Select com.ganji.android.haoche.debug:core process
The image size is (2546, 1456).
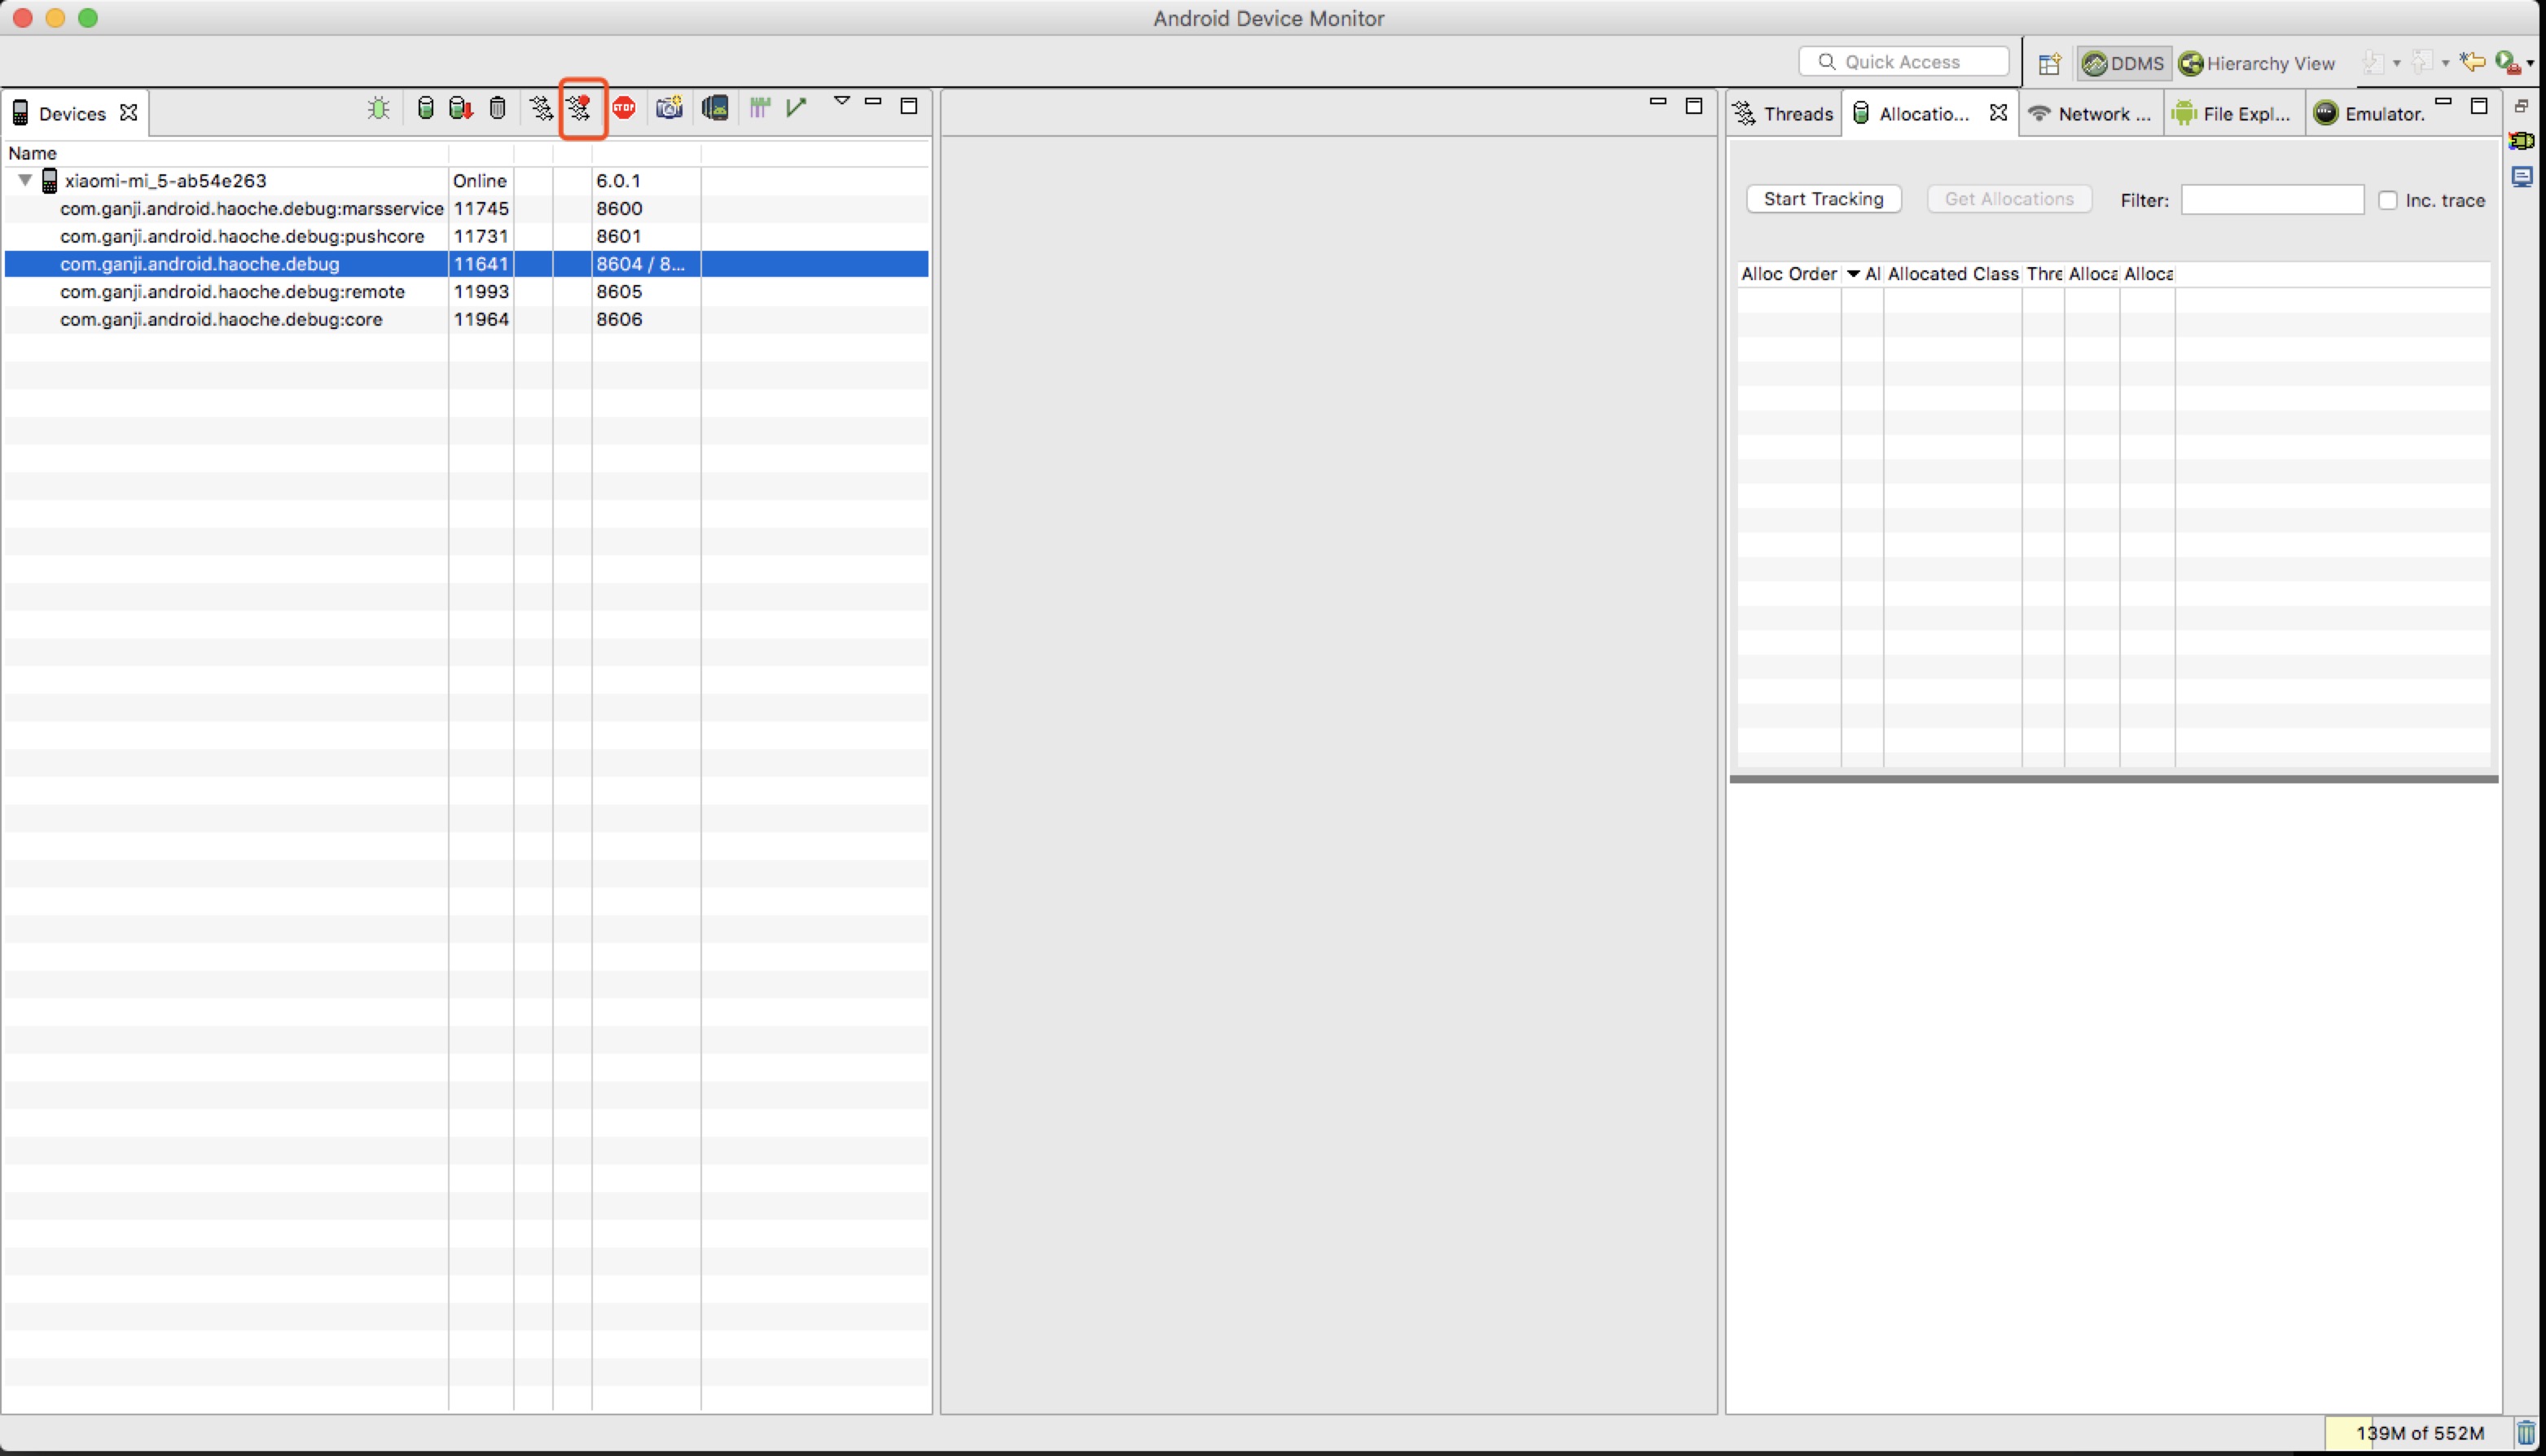point(221,320)
